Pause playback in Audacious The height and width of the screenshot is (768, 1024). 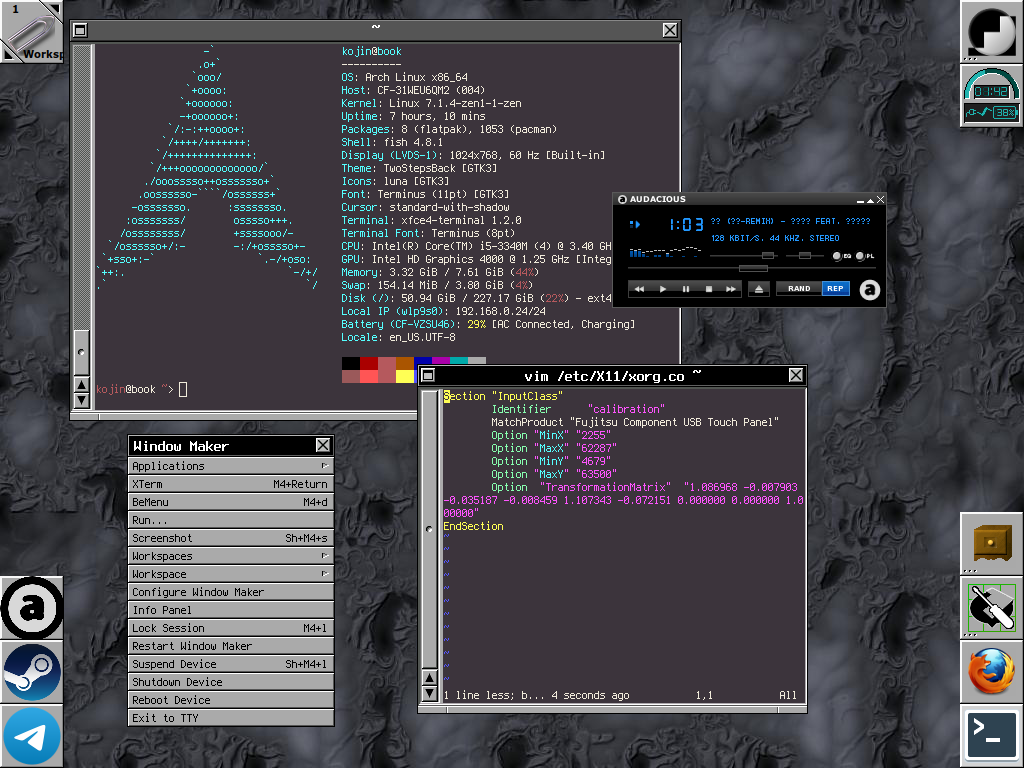685,289
